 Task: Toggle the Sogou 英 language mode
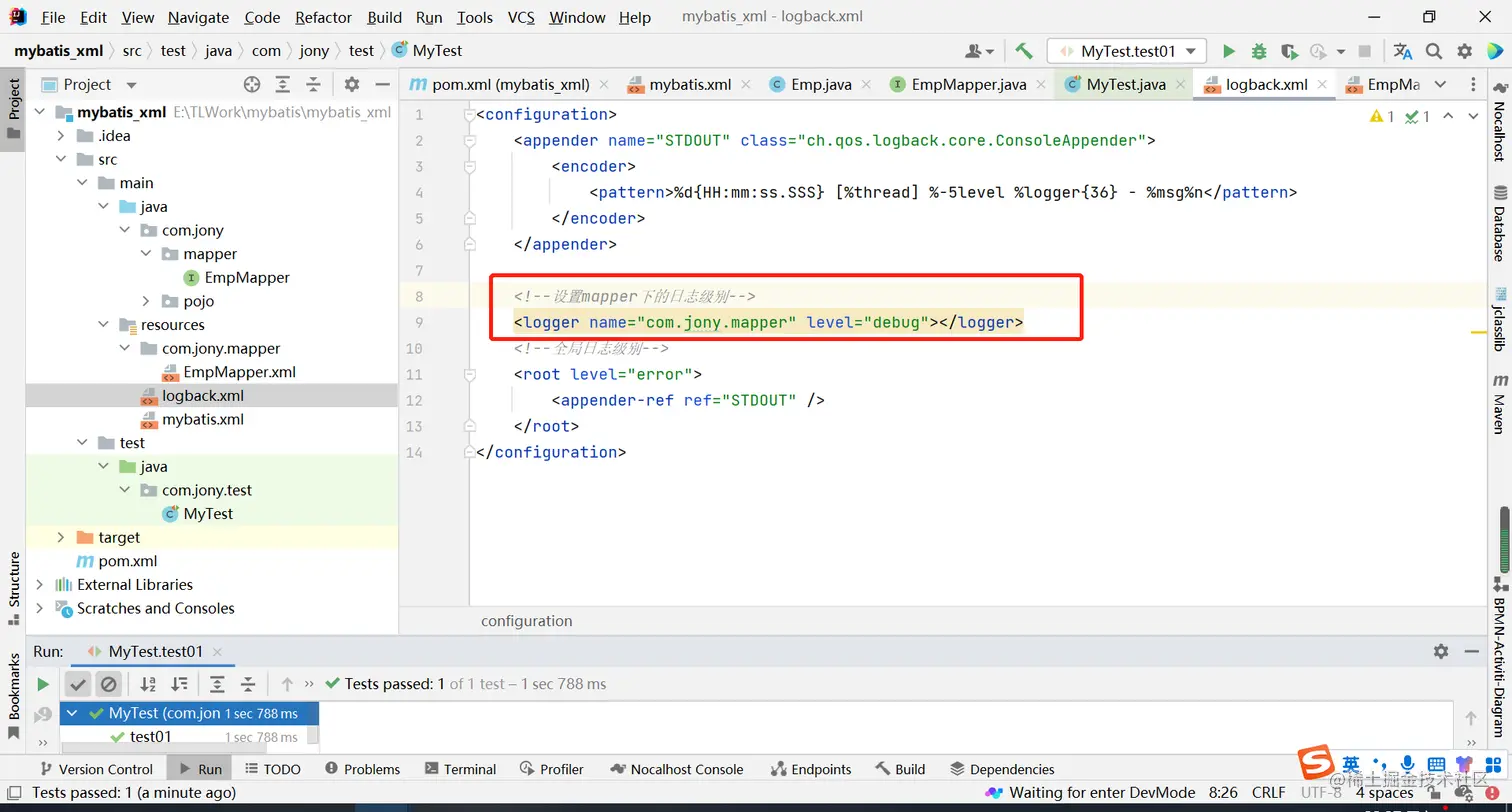click(1351, 764)
